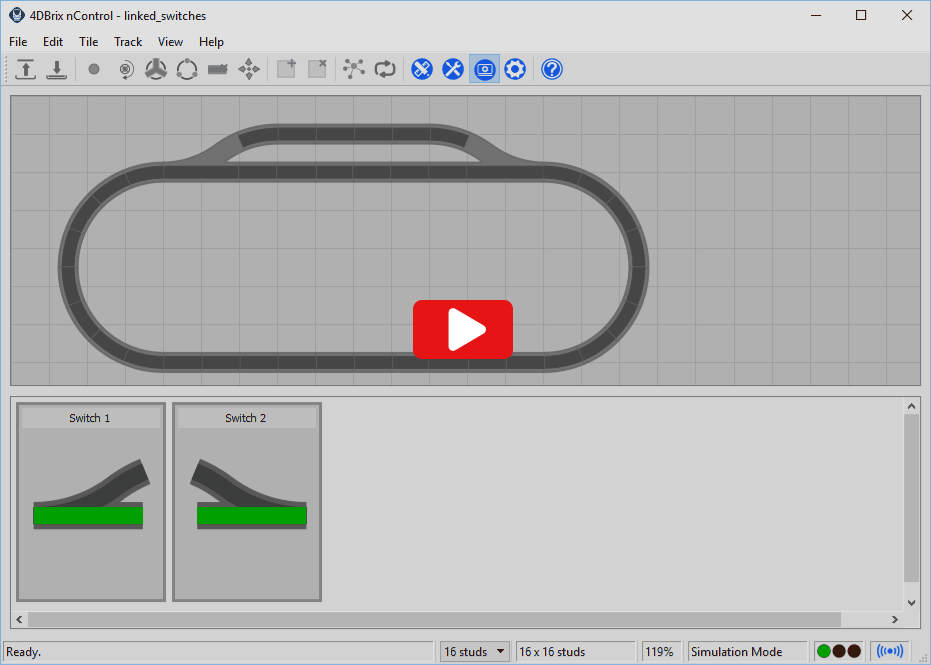This screenshot has height=665, width=931.
Task: Click the vertical scrollbar down arrow
Action: coord(911,603)
